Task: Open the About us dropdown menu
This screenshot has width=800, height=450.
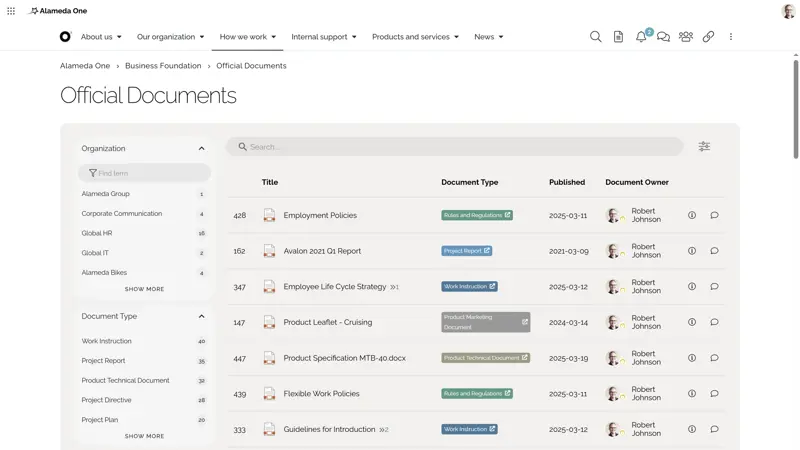Action: (x=101, y=37)
